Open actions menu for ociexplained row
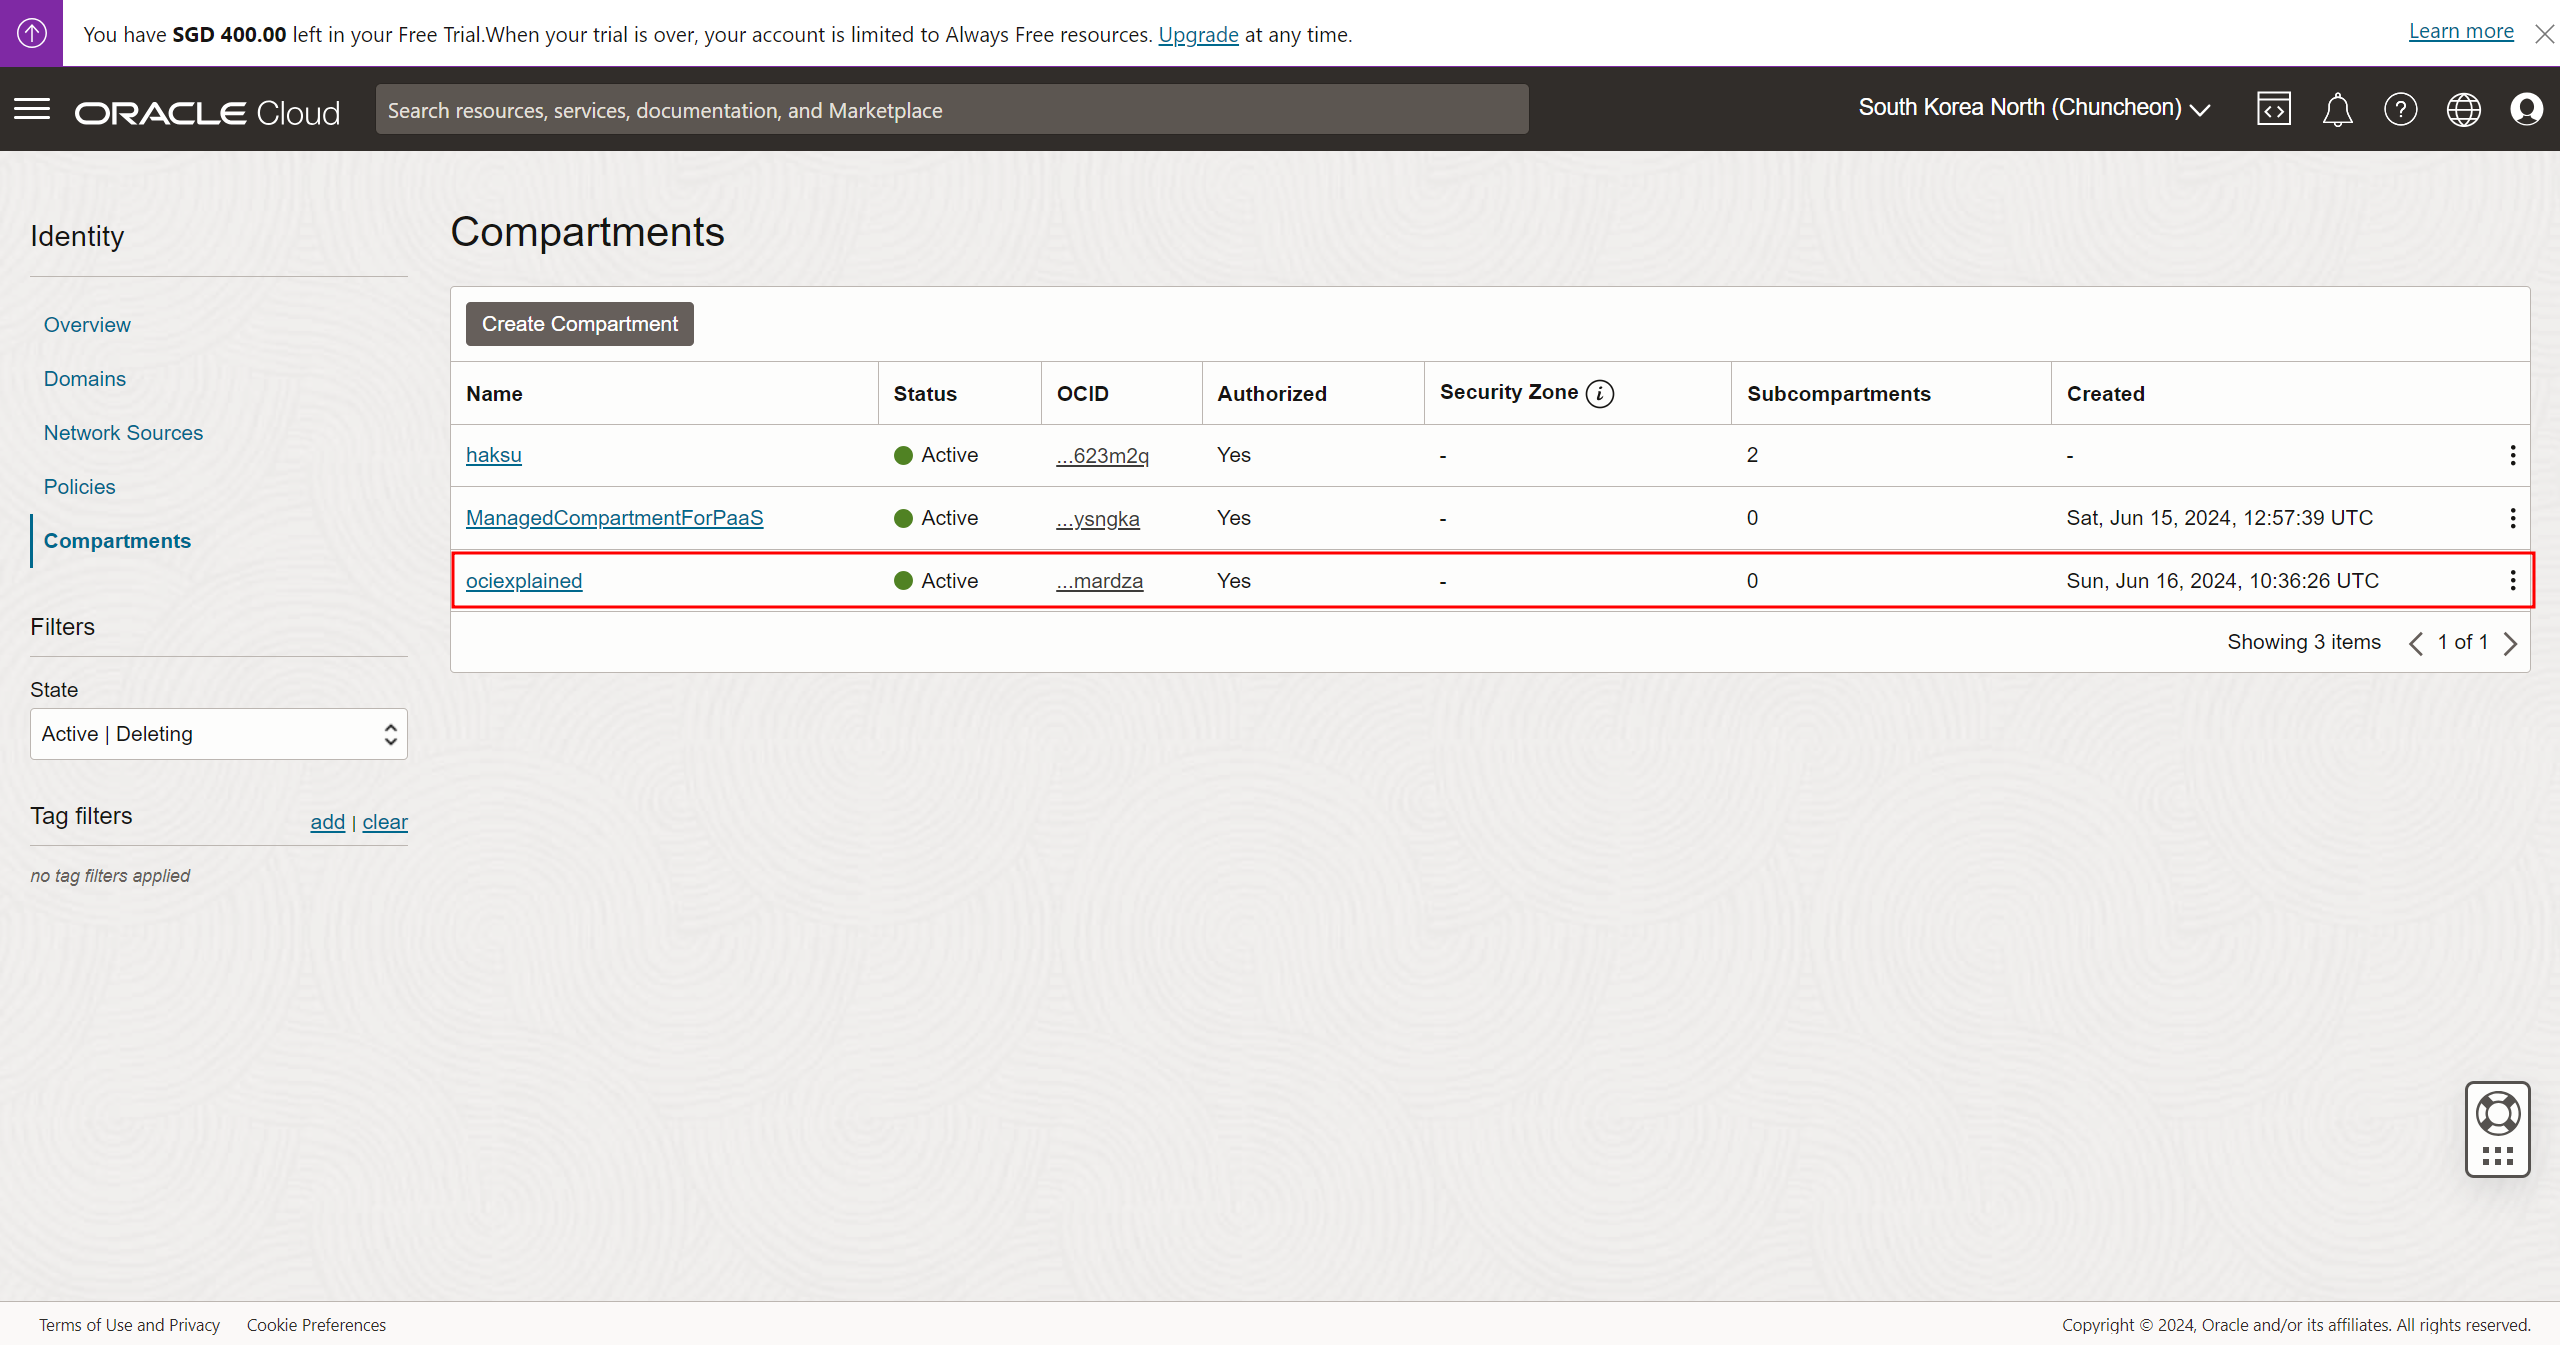Screen dimensions: 2560x1345 [2512, 581]
